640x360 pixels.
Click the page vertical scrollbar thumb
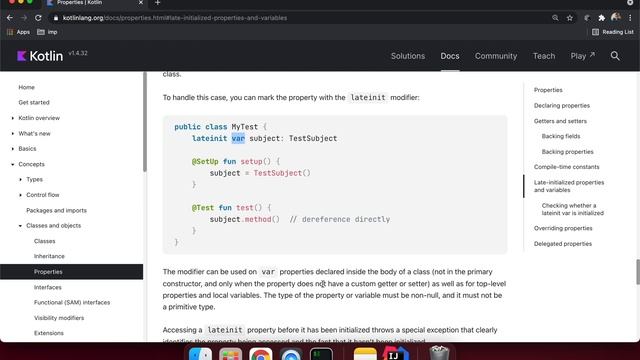coord(638,272)
